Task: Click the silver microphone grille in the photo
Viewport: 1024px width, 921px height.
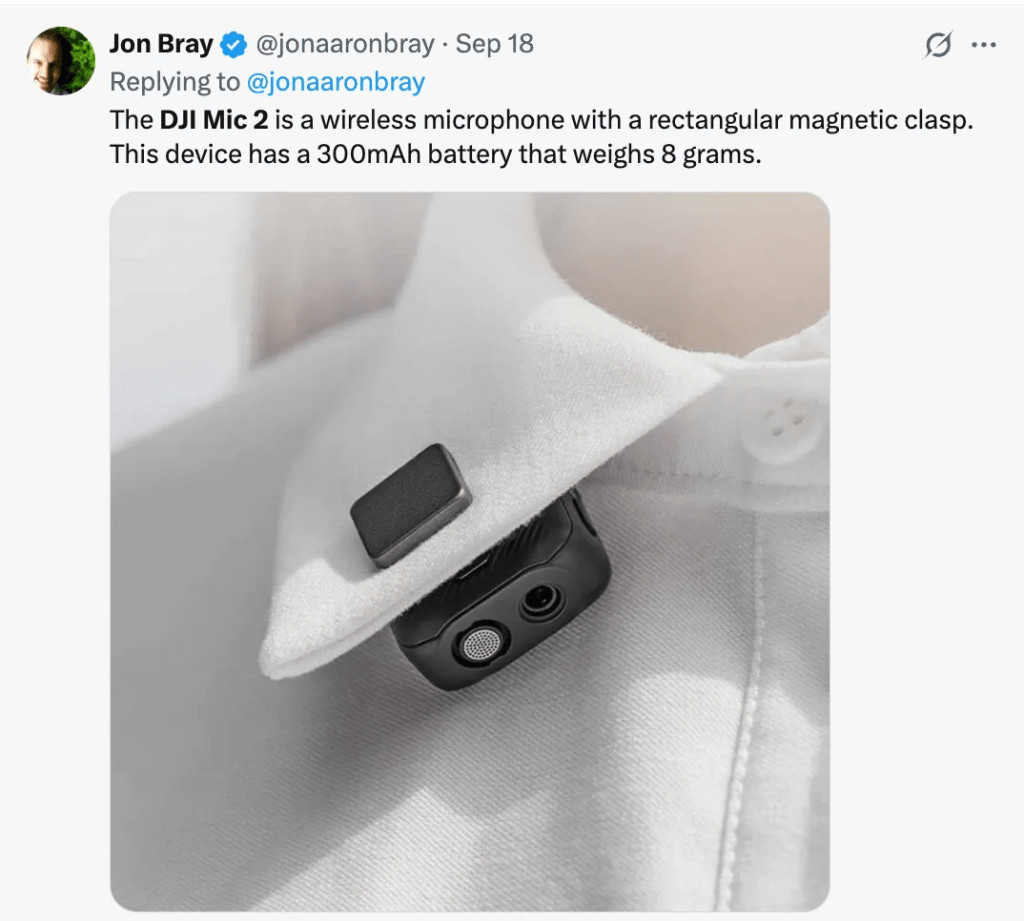Action: tap(482, 644)
